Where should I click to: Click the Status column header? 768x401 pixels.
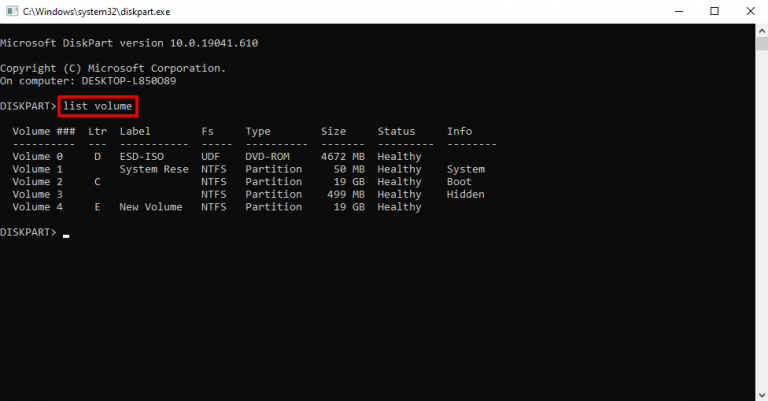tap(396, 131)
